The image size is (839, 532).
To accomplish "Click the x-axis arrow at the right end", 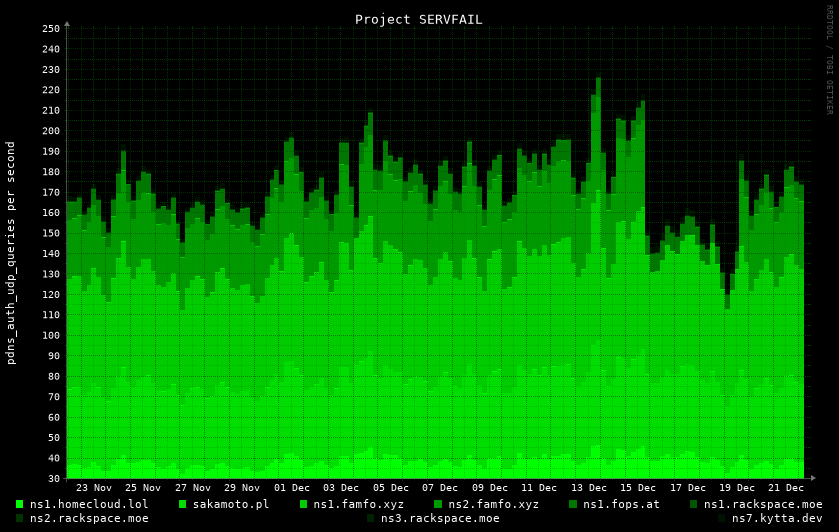I will pos(812,478).
